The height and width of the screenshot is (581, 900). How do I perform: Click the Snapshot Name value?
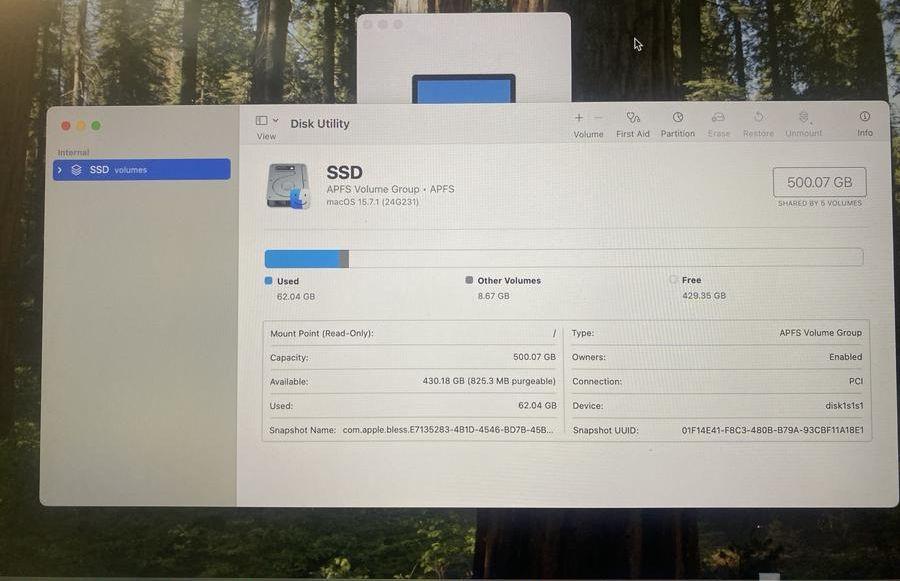point(448,429)
